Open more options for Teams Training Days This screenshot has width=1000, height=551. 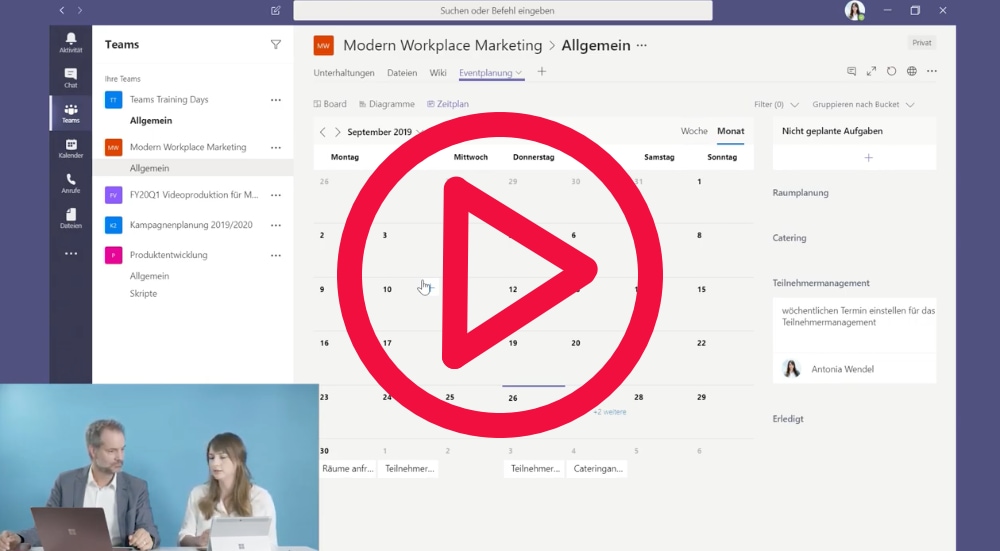pyautogui.click(x=276, y=99)
